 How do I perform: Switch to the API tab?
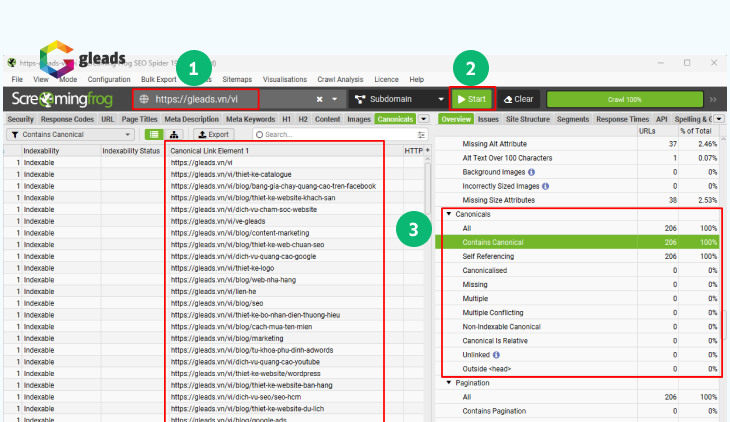pyautogui.click(x=662, y=119)
